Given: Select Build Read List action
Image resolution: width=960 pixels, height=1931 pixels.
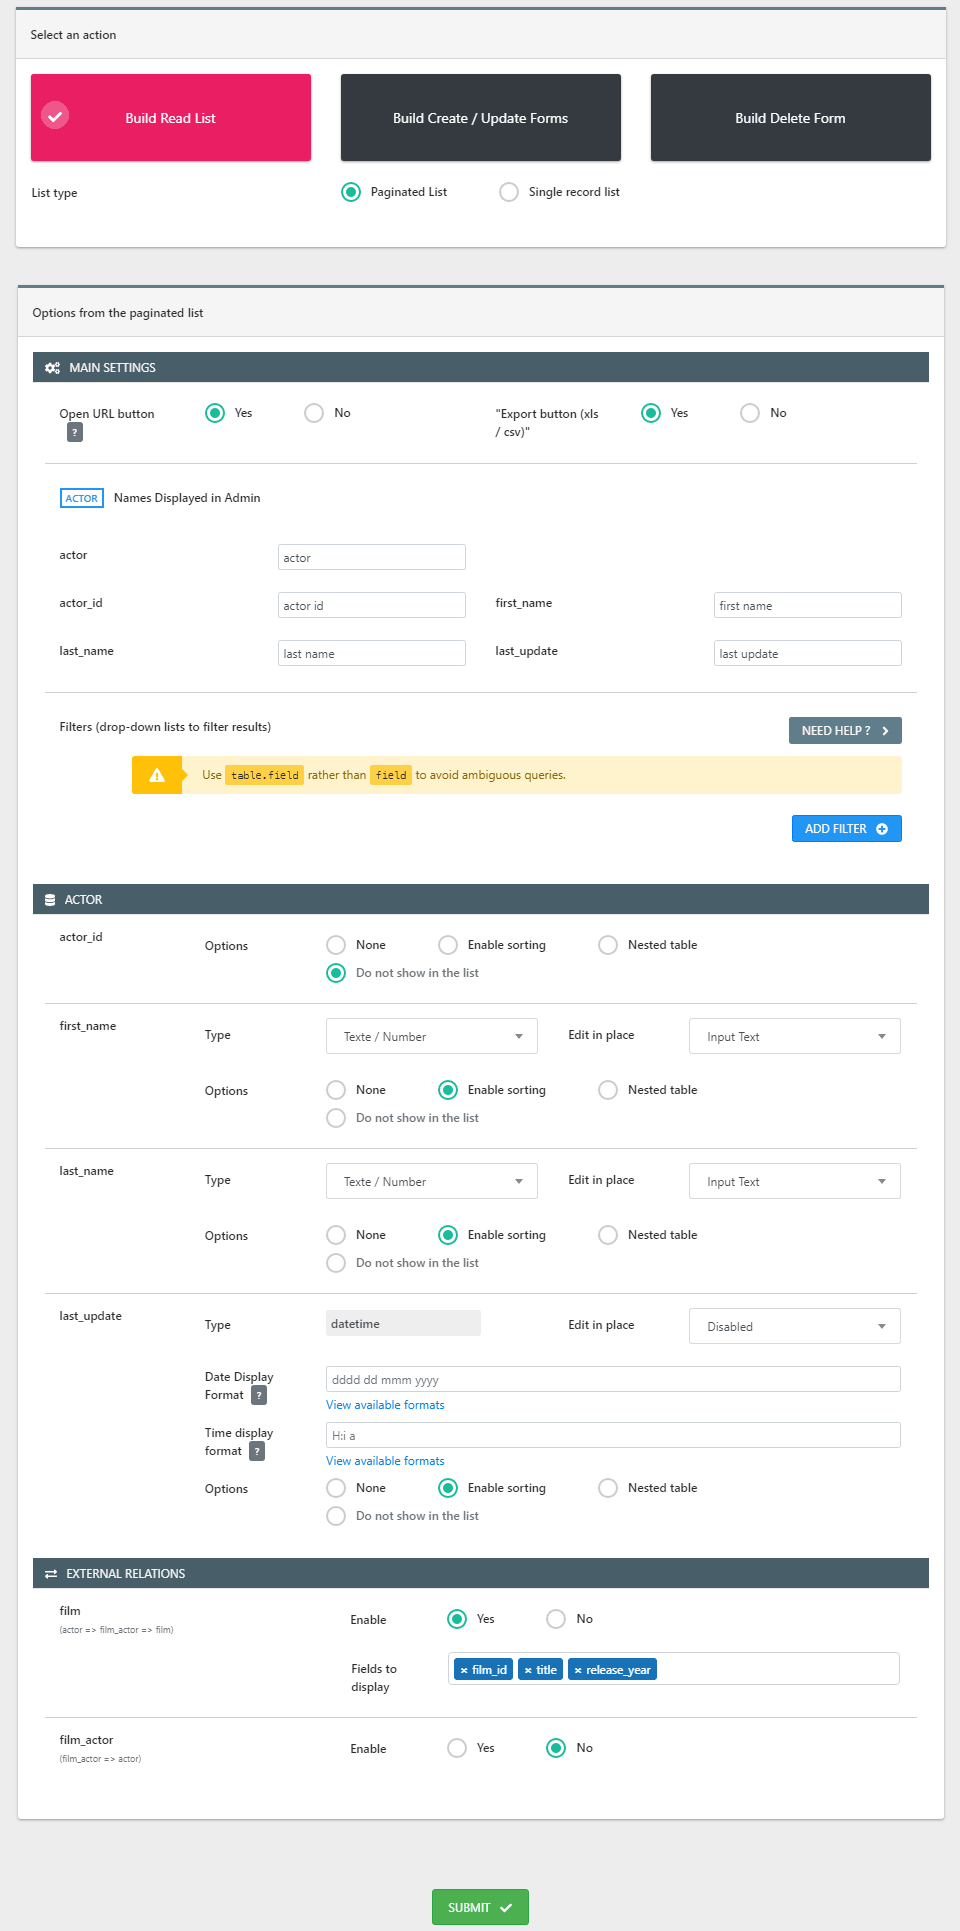Looking at the screenshot, I should pyautogui.click(x=171, y=117).
